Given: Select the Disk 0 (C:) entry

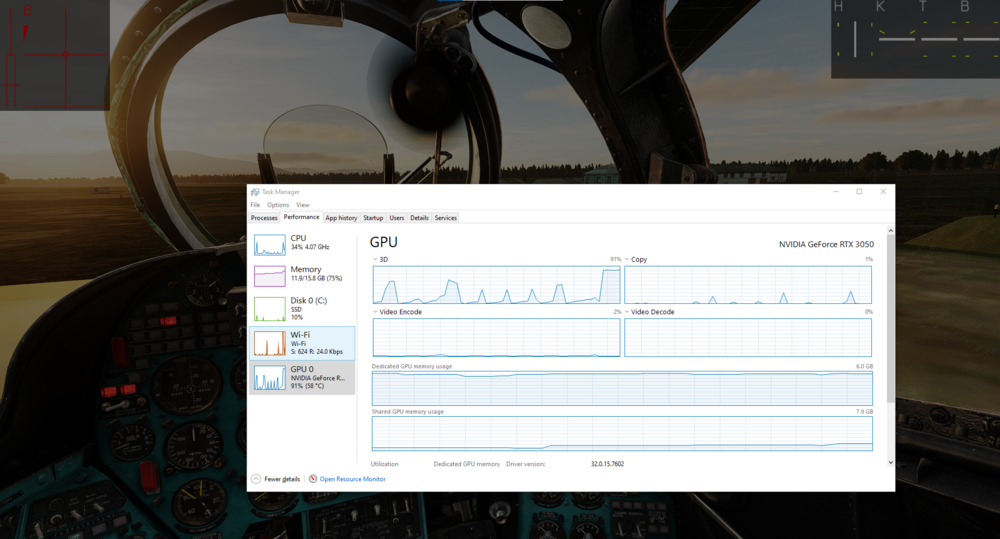Looking at the screenshot, I should tap(302, 308).
